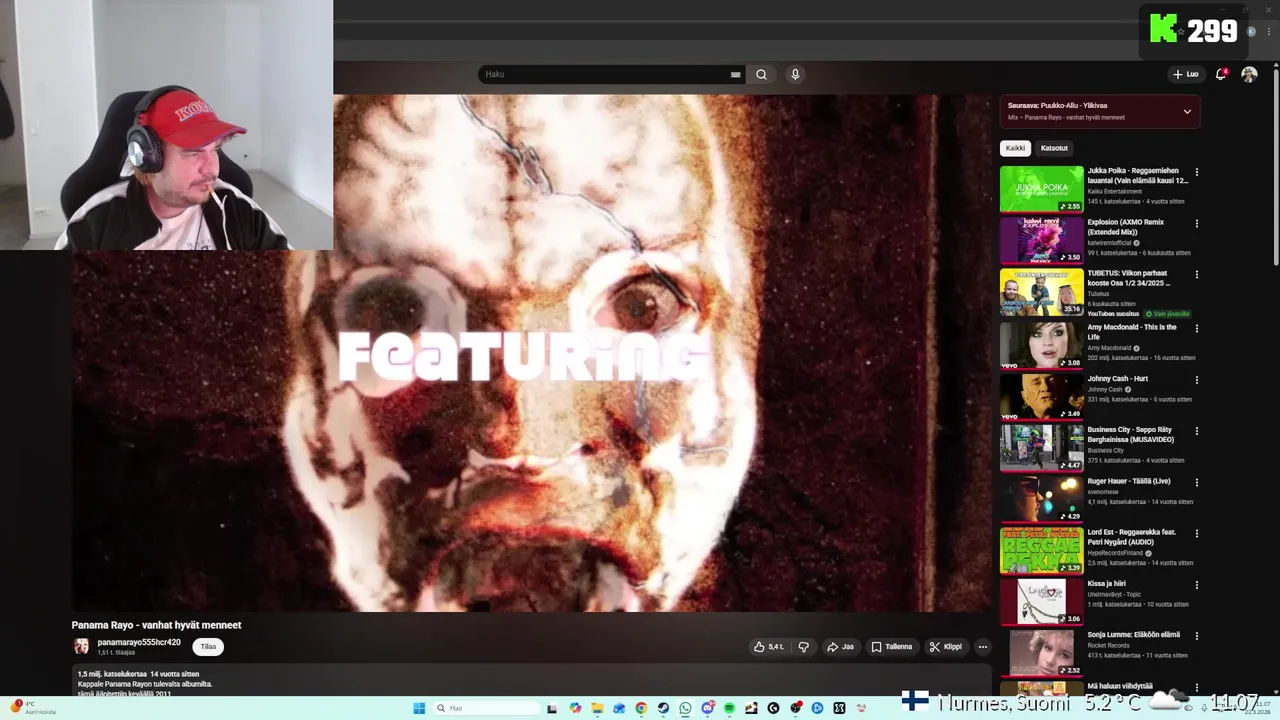Open options for Lord Est video
Image resolution: width=1280 pixels, height=720 pixels.
(1196, 533)
